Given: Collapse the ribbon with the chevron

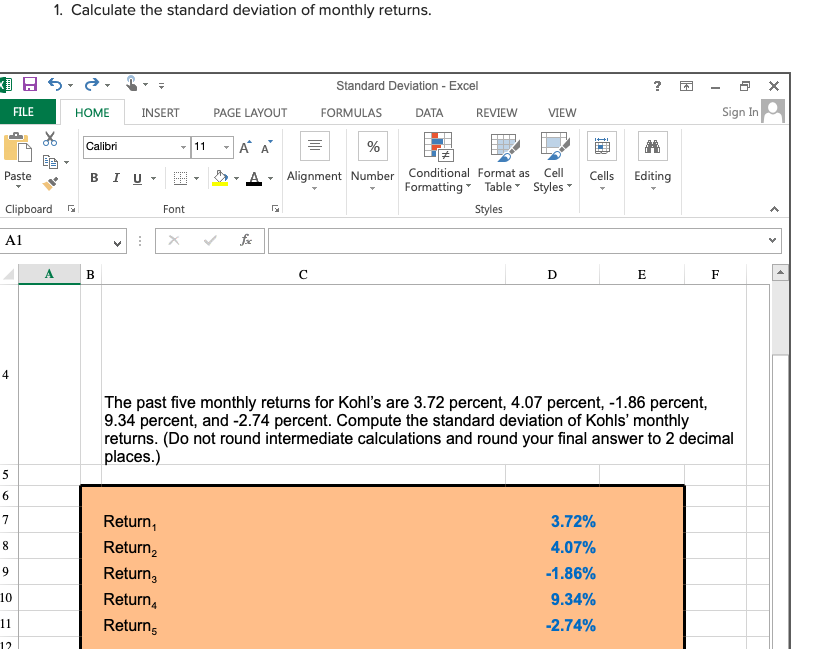Looking at the screenshot, I should (775, 210).
